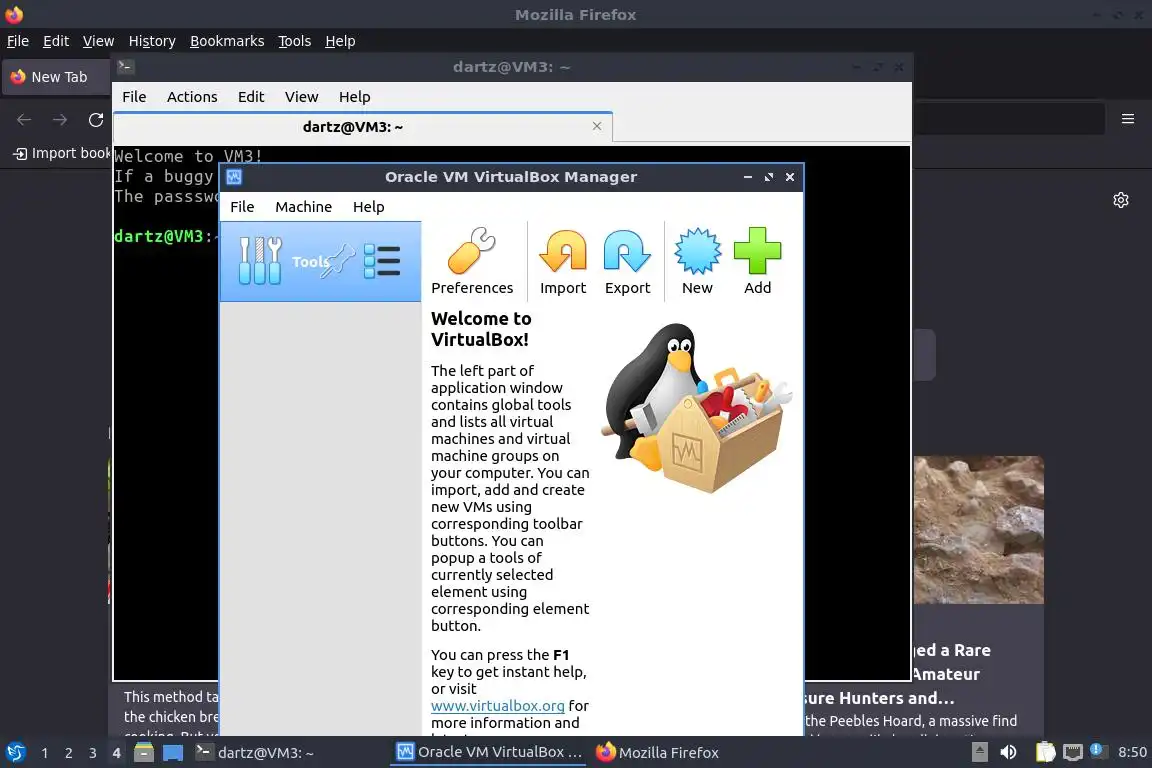Switch to workspace 2 in taskbar
The width and height of the screenshot is (1152, 768).
(68, 753)
